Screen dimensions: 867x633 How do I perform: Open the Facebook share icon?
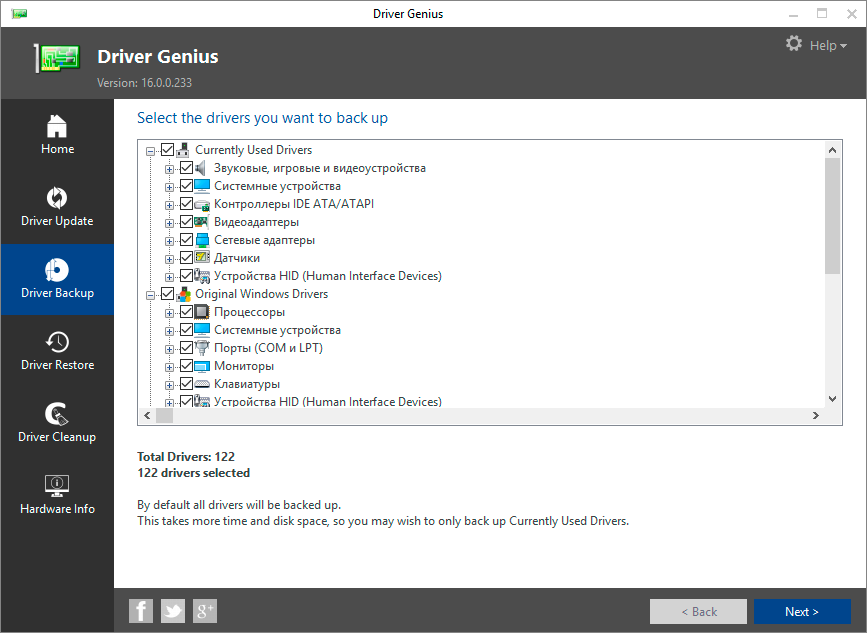click(x=141, y=611)
